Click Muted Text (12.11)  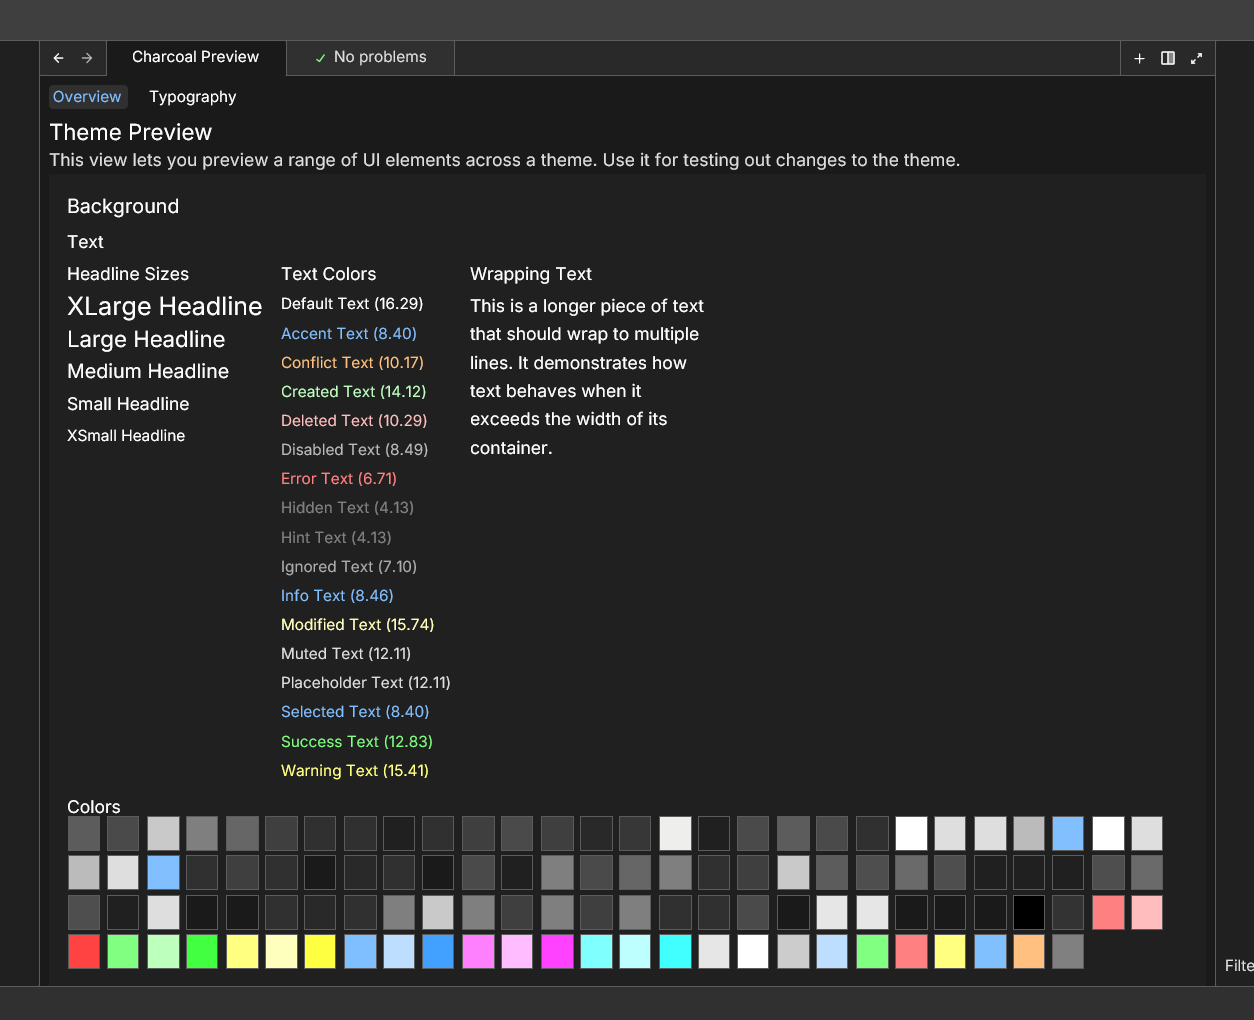[x=346, y=653]
